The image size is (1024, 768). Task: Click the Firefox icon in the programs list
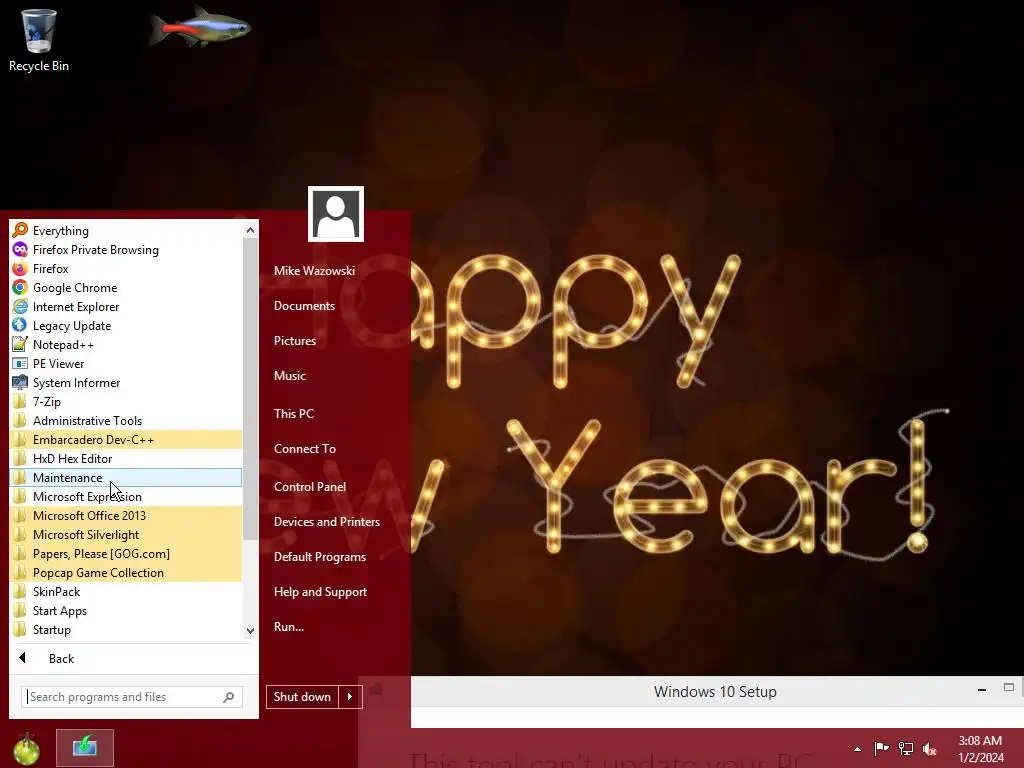coord(20,268)
